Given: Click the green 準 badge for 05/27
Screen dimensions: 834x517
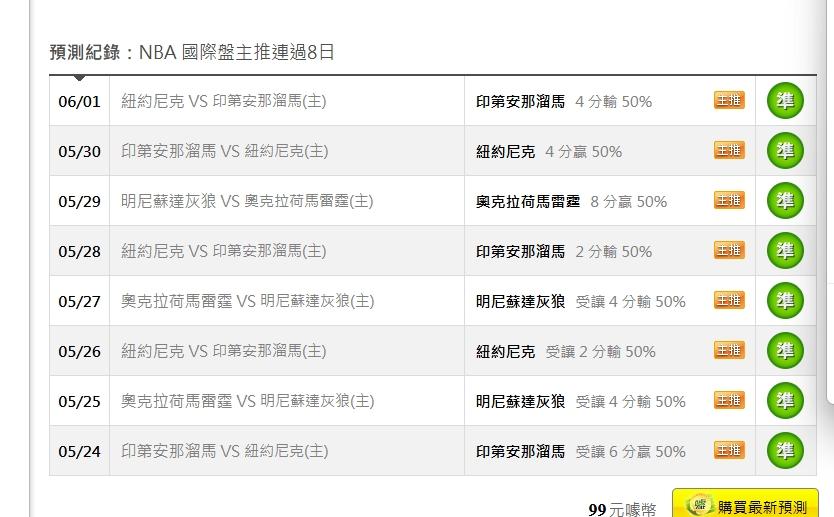Looking at the screenshot, I should point(785,301).
